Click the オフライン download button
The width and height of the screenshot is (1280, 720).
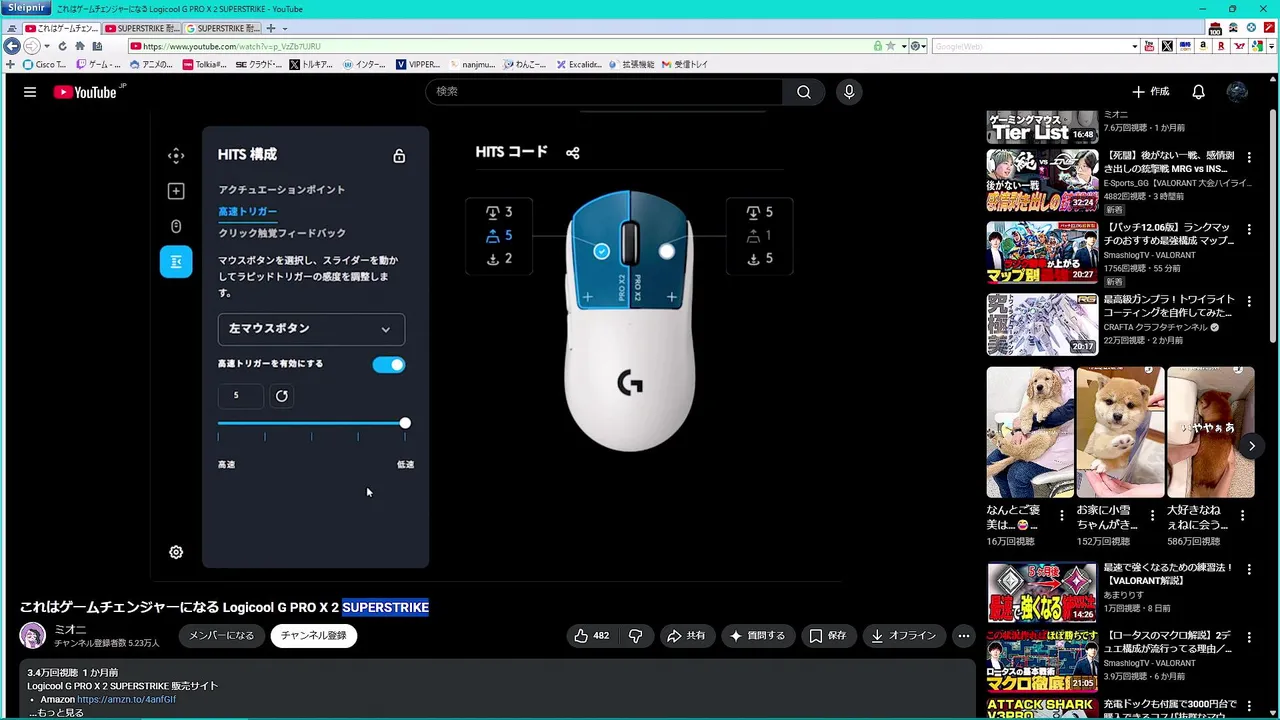click(903, 635)
